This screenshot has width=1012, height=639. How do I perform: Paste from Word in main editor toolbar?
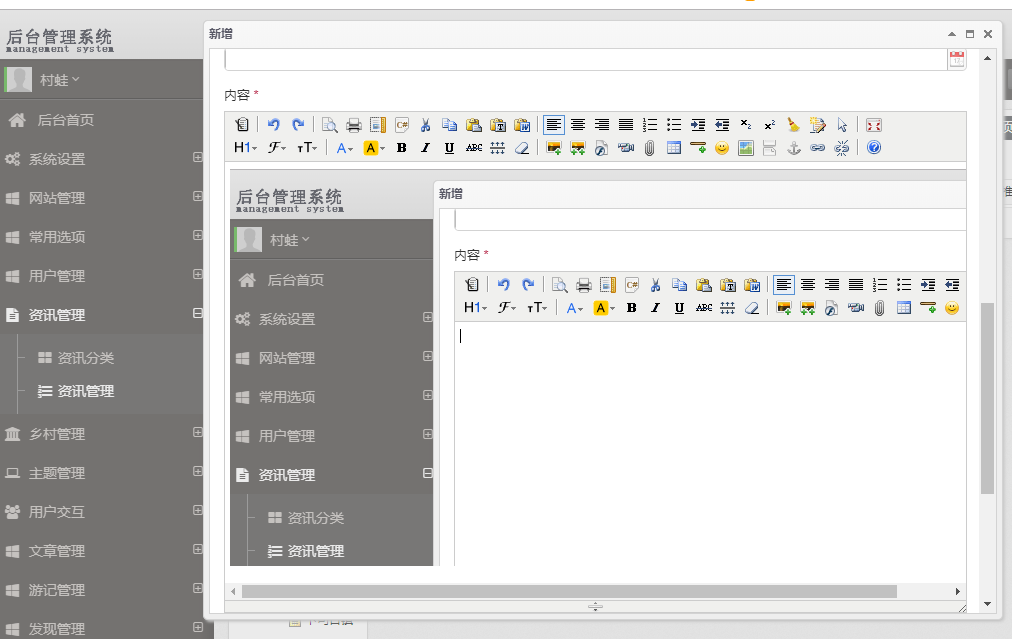(522, 125)
